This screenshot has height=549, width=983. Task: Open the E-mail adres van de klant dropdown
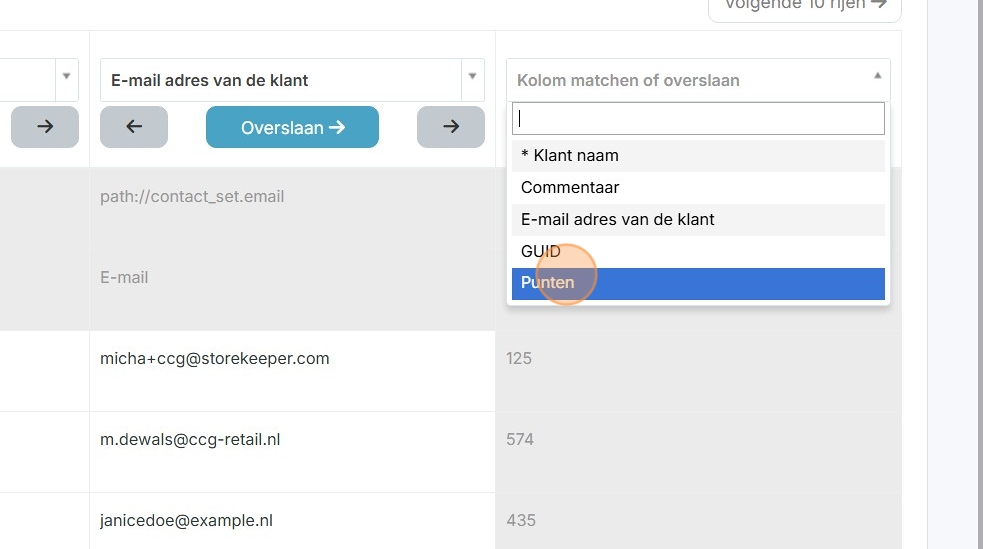[280, 80]
